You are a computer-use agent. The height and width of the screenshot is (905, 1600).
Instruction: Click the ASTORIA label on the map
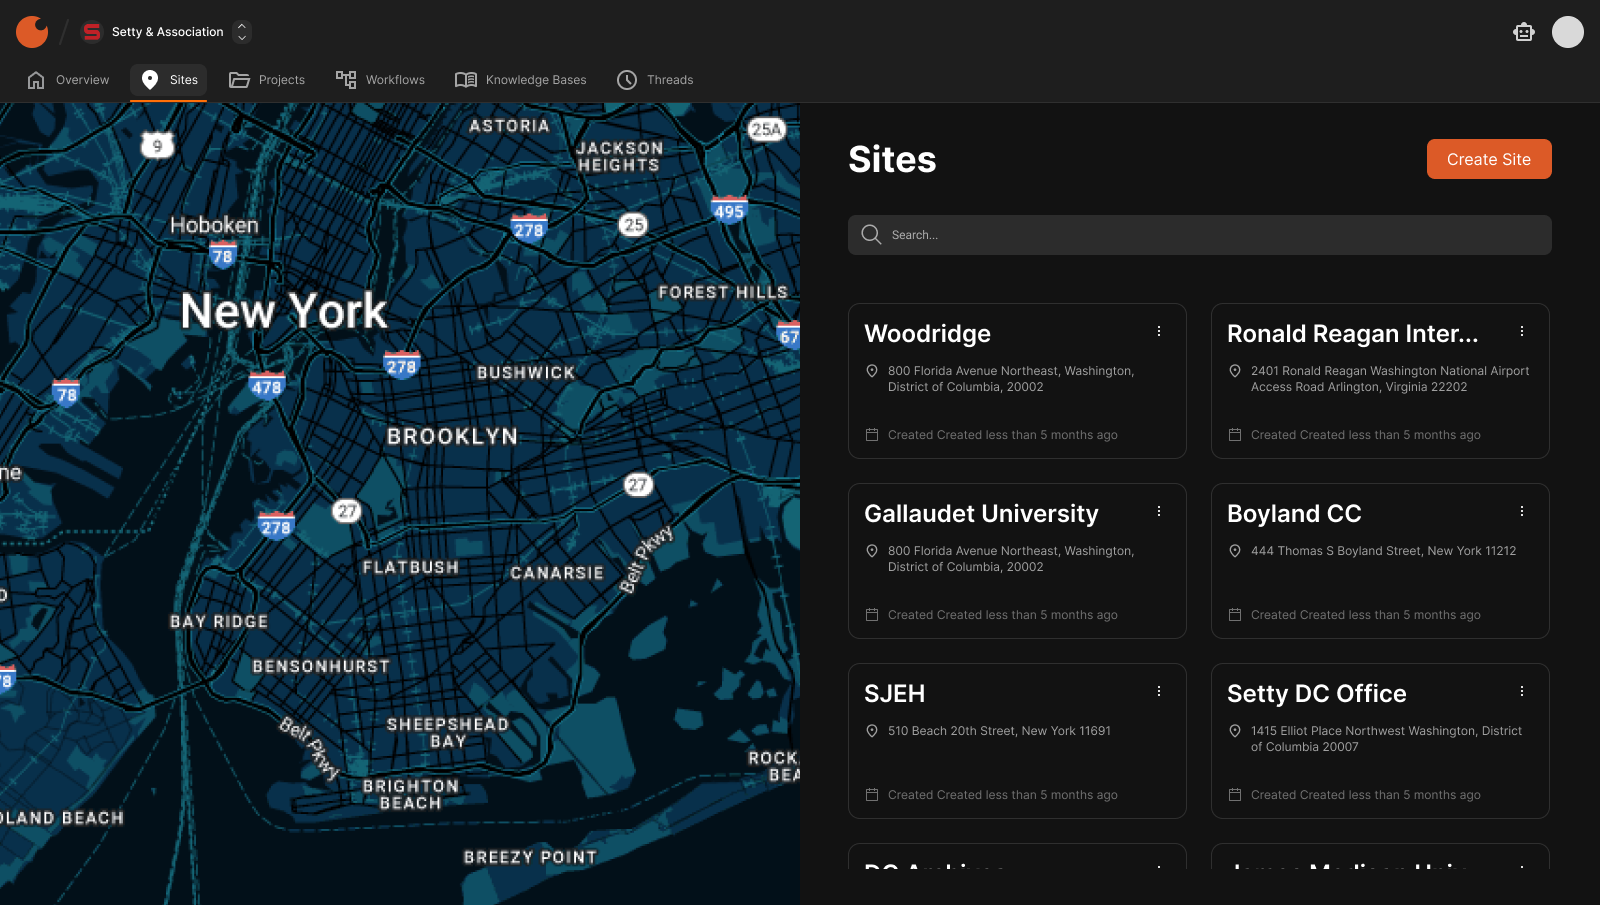click(x=510, y=126)
